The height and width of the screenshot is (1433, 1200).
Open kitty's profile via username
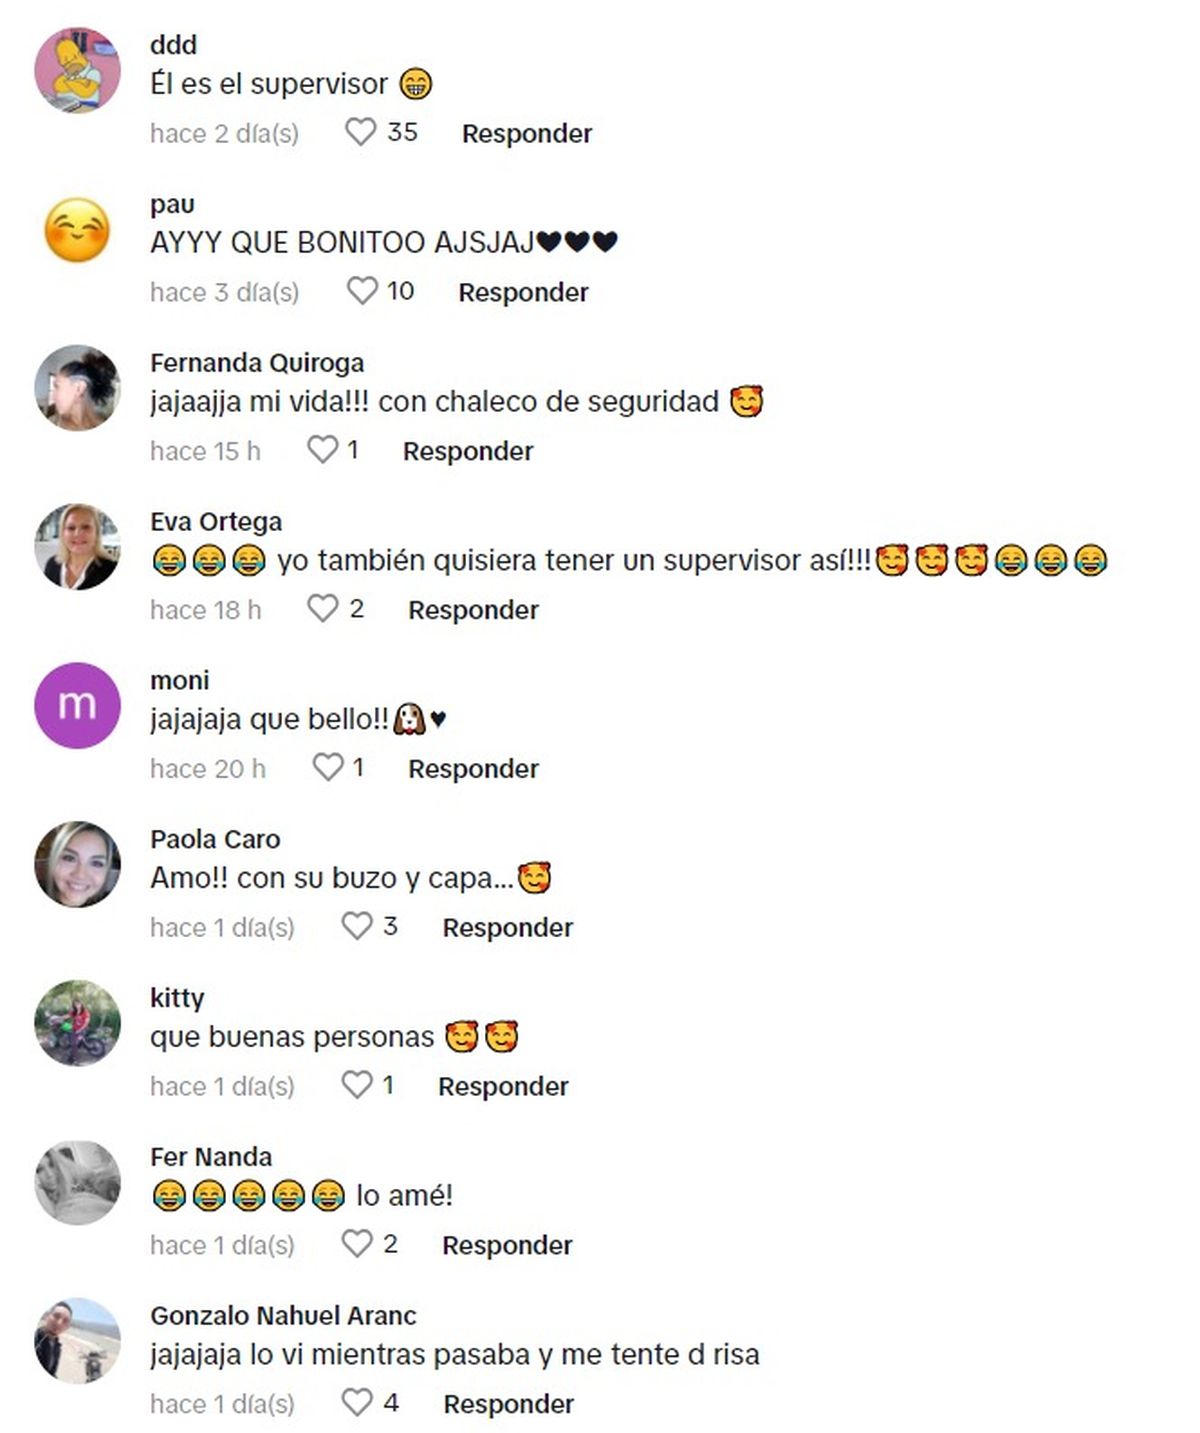[177, 998]
